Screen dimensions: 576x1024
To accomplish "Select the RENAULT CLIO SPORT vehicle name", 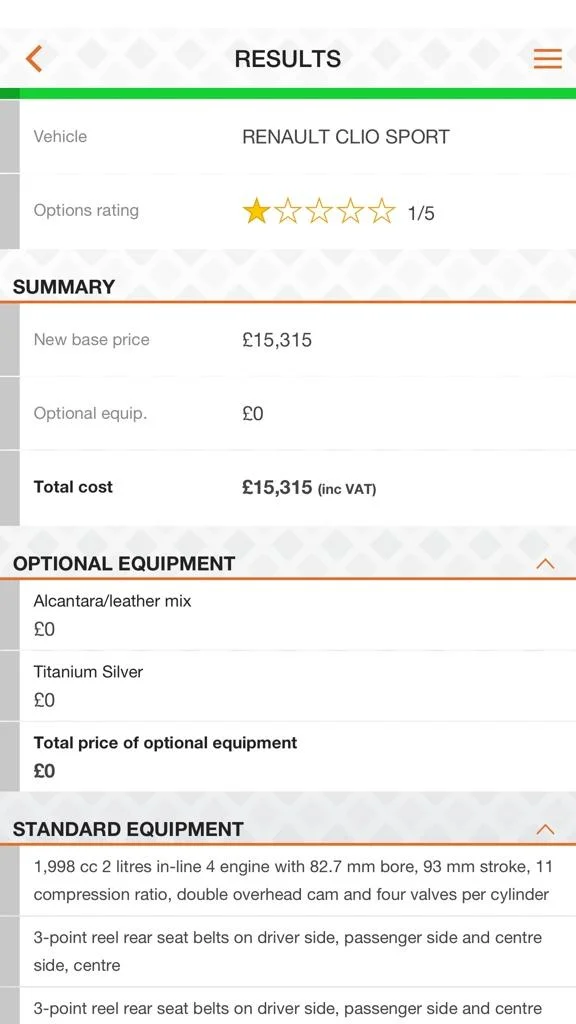I will (x=345, y=137).
